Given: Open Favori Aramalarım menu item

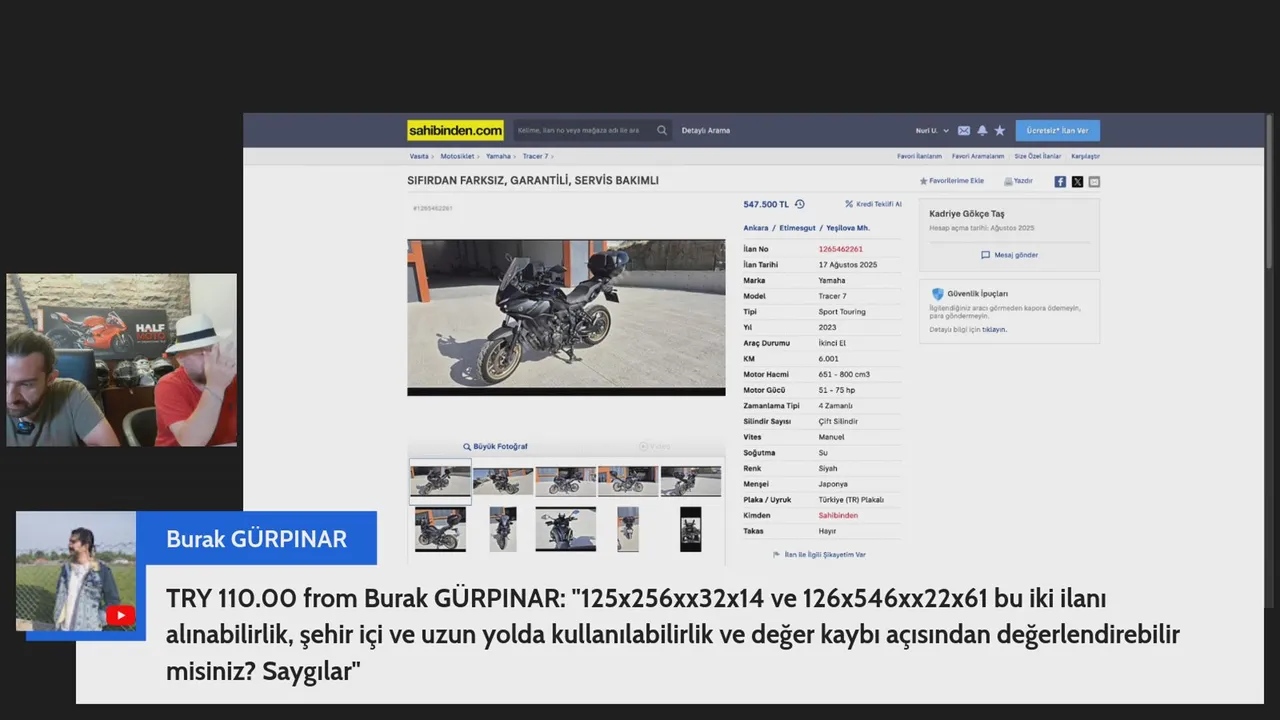Looking at the screenshot, I should click(x=978, y=156).
